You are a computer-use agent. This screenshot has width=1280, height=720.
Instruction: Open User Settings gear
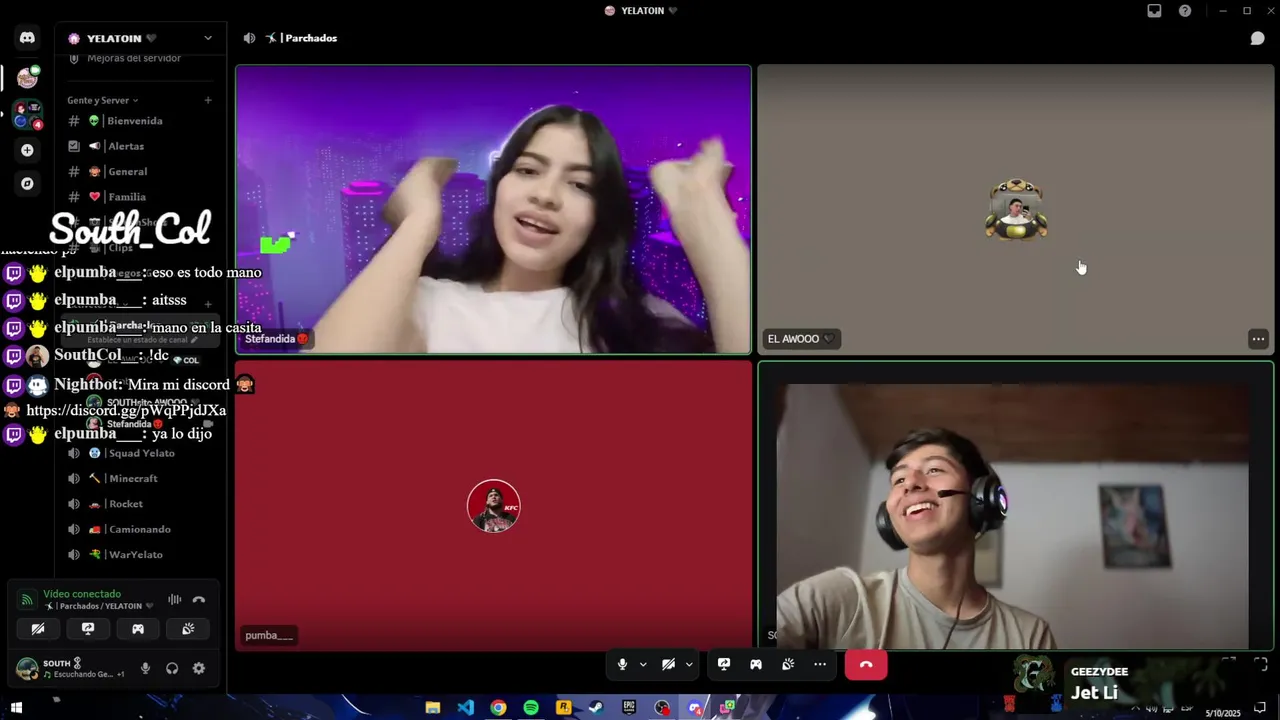coord(199,668)
